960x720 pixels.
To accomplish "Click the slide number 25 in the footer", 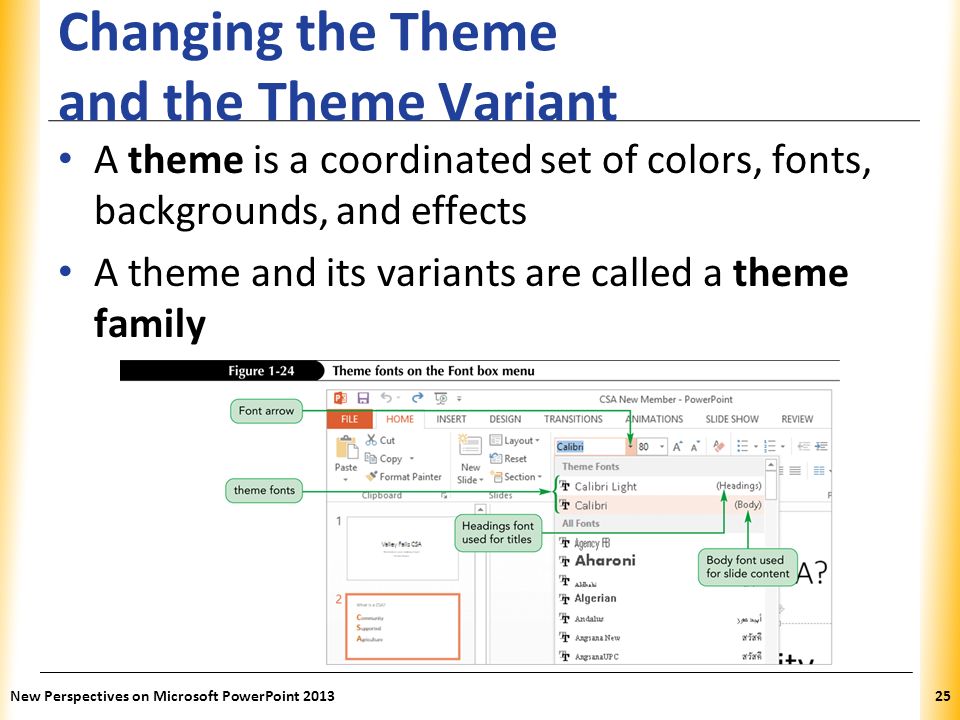I will pyautogui.click(x=942, y=696).
